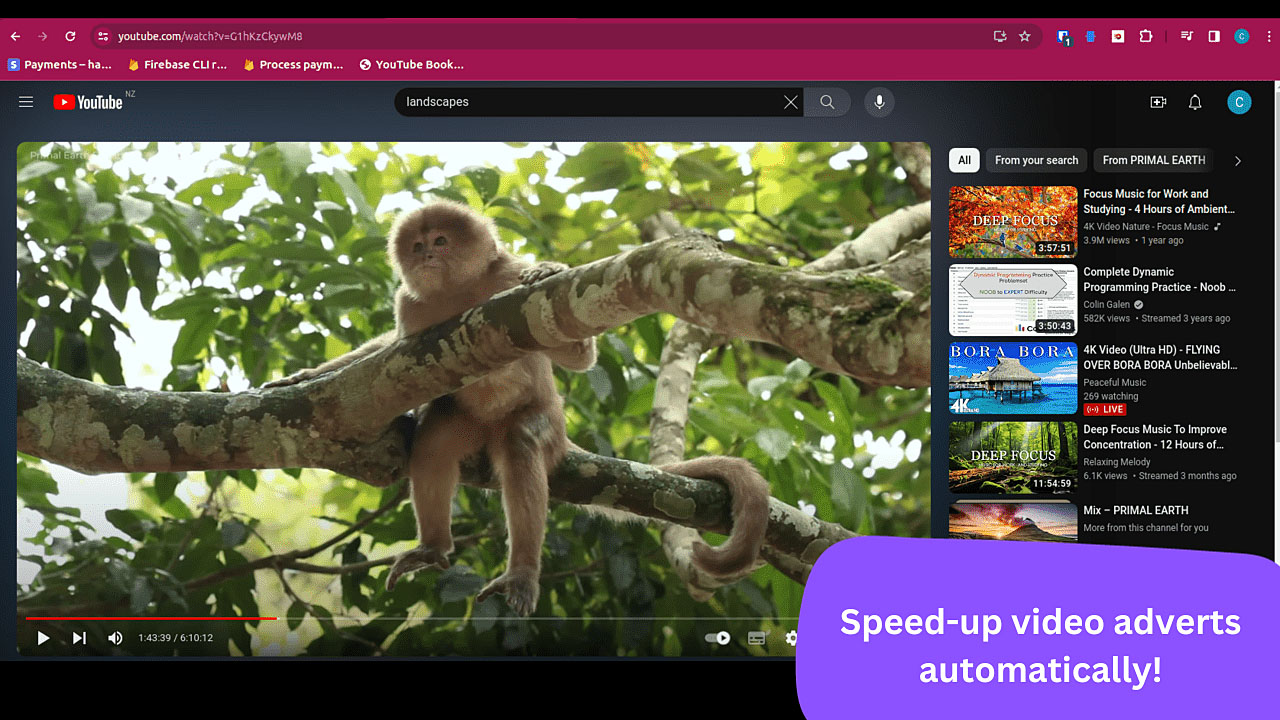Screen dimensions: 1280x720
Task: Toggle subtitles/closed captions
Action: pos(757,638)
